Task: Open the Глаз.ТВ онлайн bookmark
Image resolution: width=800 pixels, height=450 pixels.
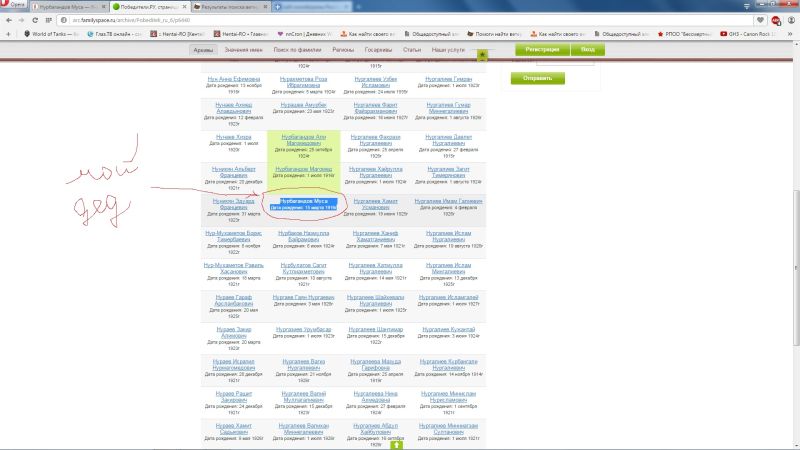Action: 114,34
